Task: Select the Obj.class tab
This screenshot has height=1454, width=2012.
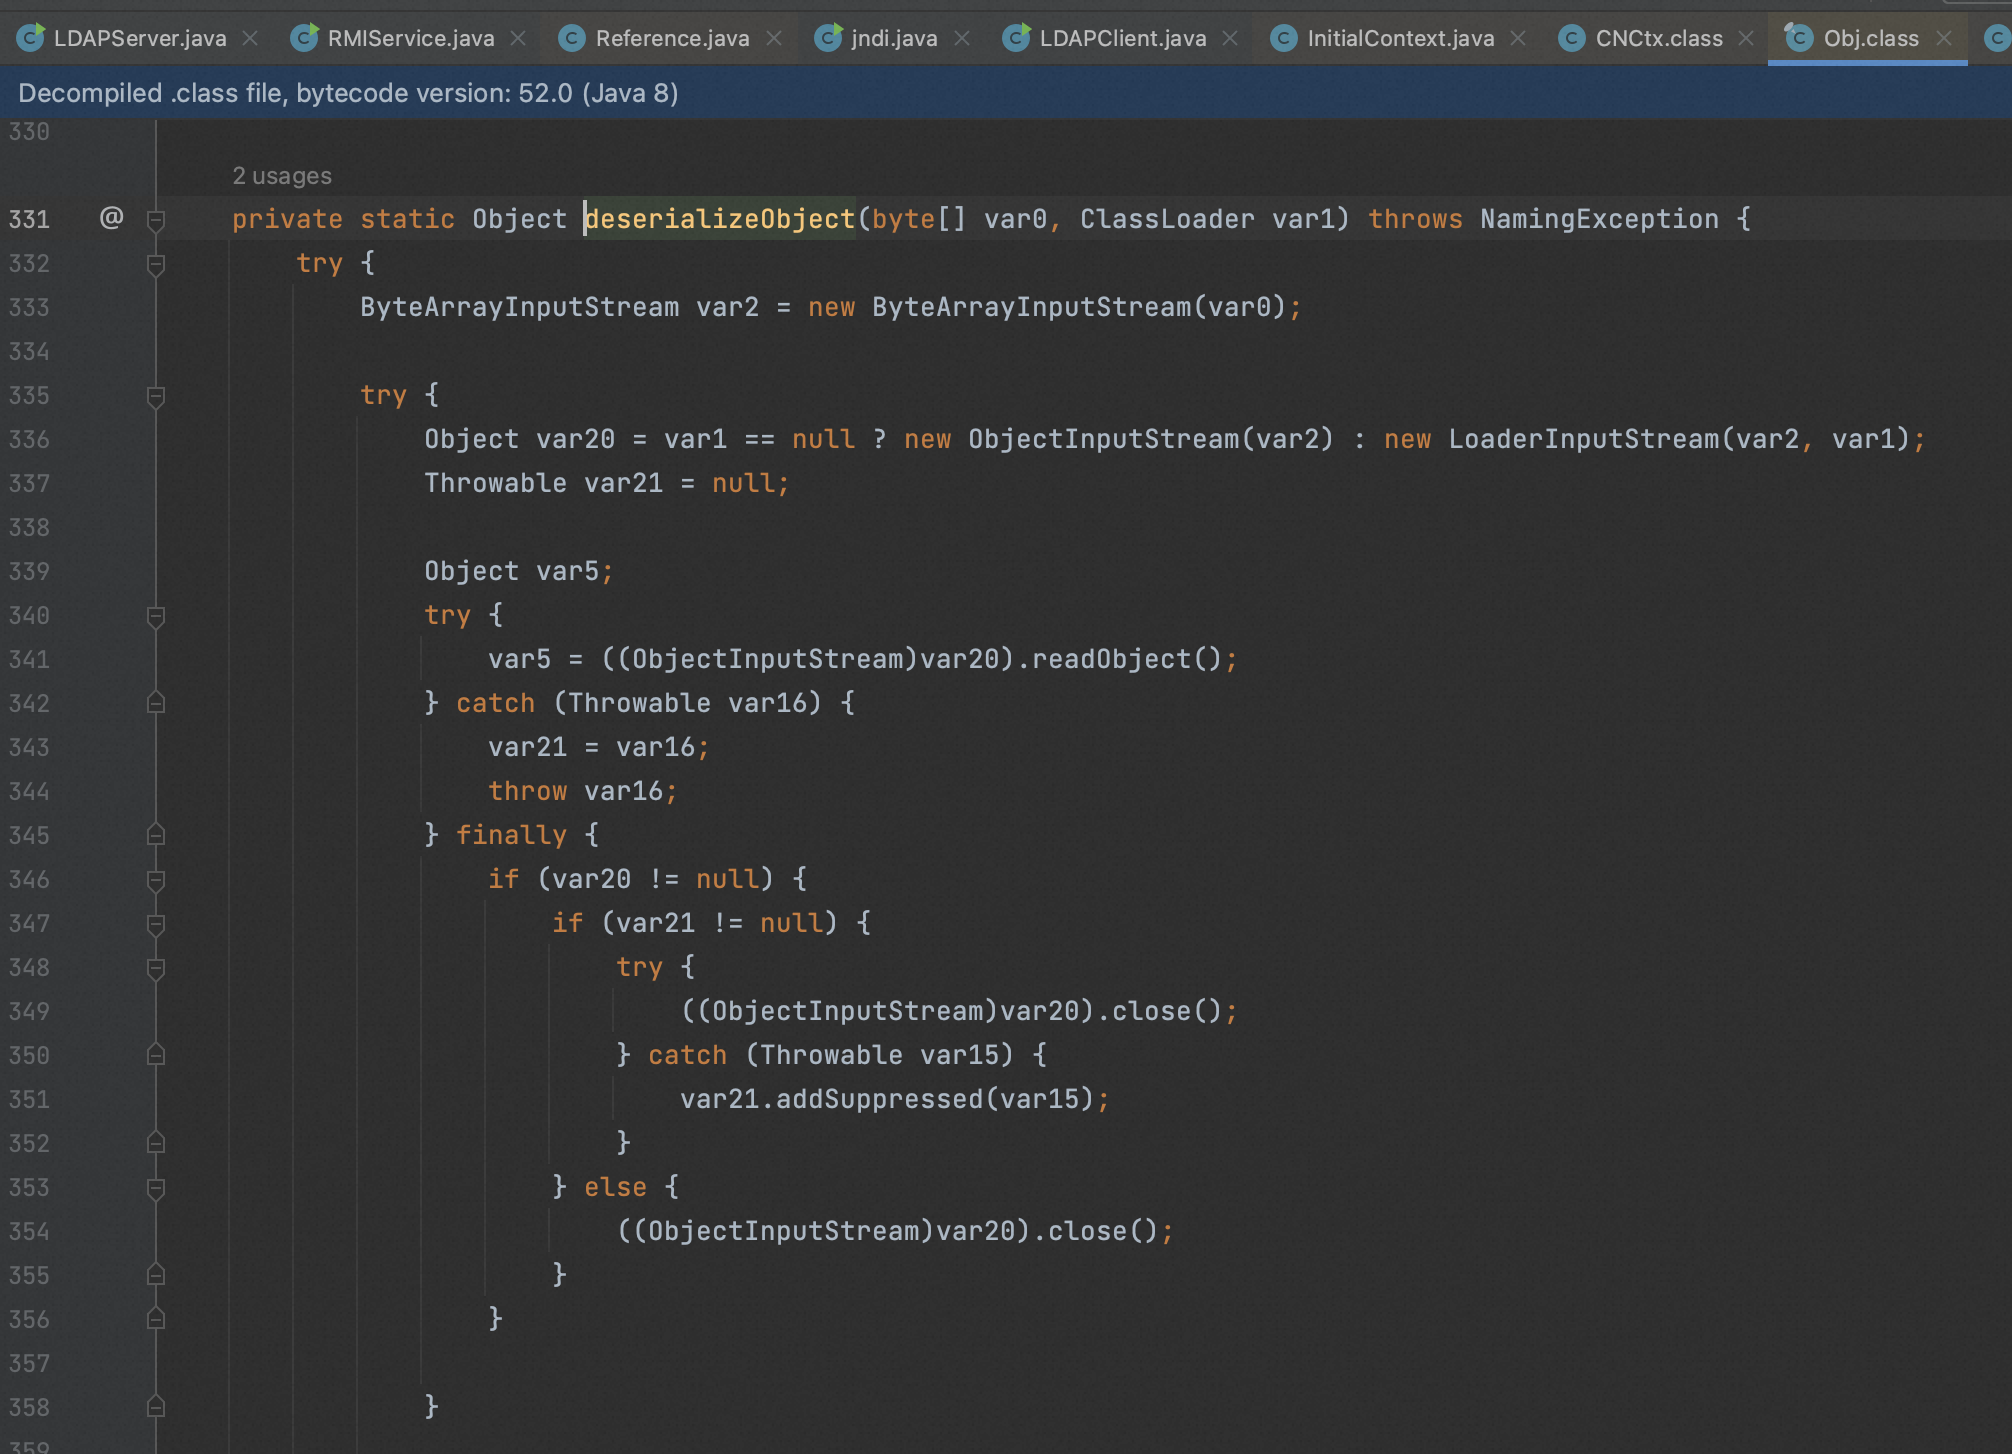Action: click(1870, 38)
